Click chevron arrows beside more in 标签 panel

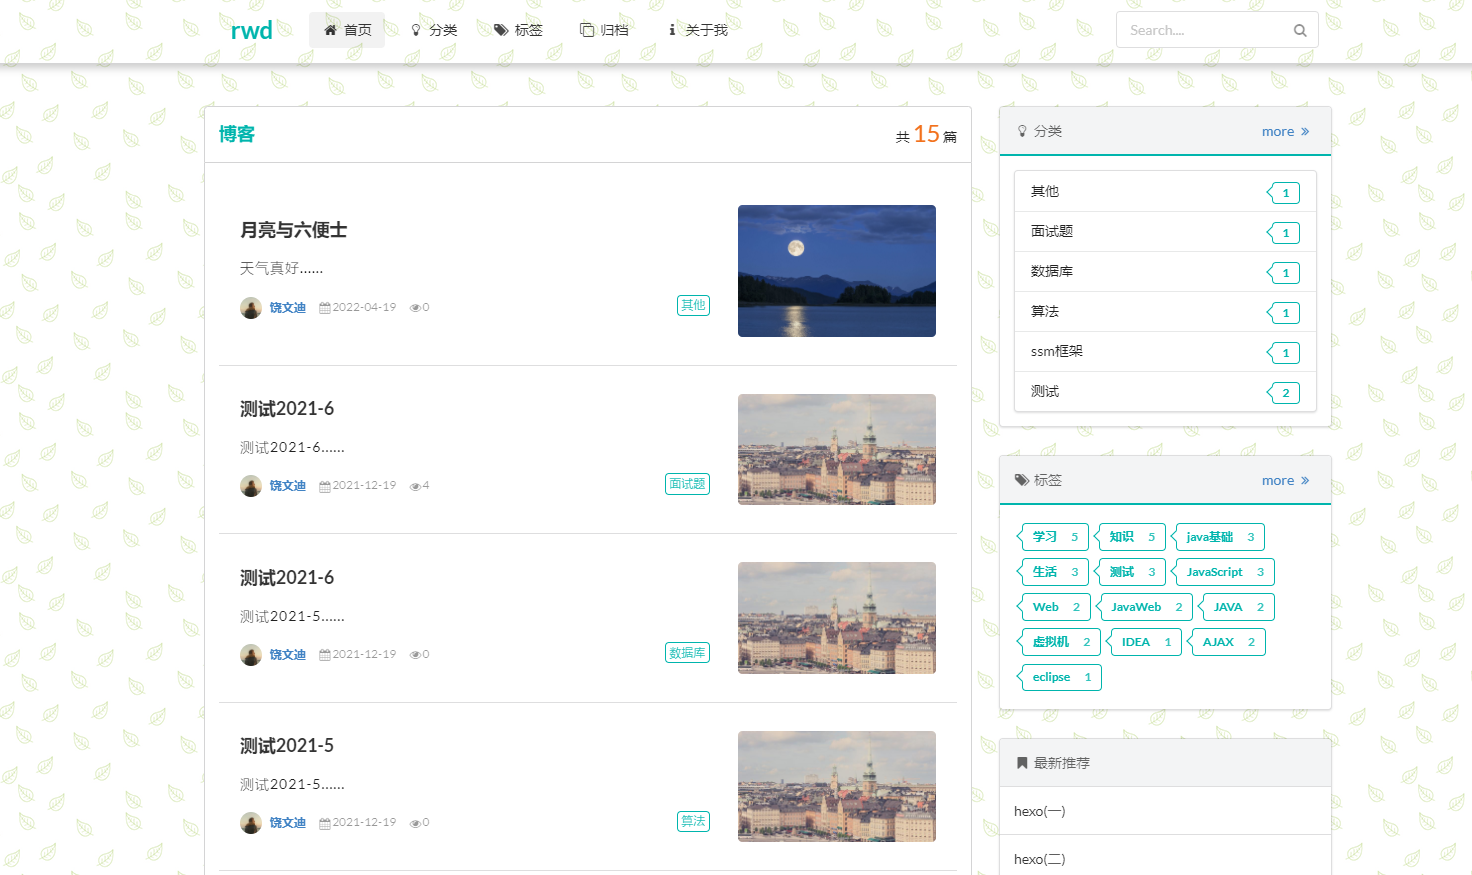coord(1305,480)
